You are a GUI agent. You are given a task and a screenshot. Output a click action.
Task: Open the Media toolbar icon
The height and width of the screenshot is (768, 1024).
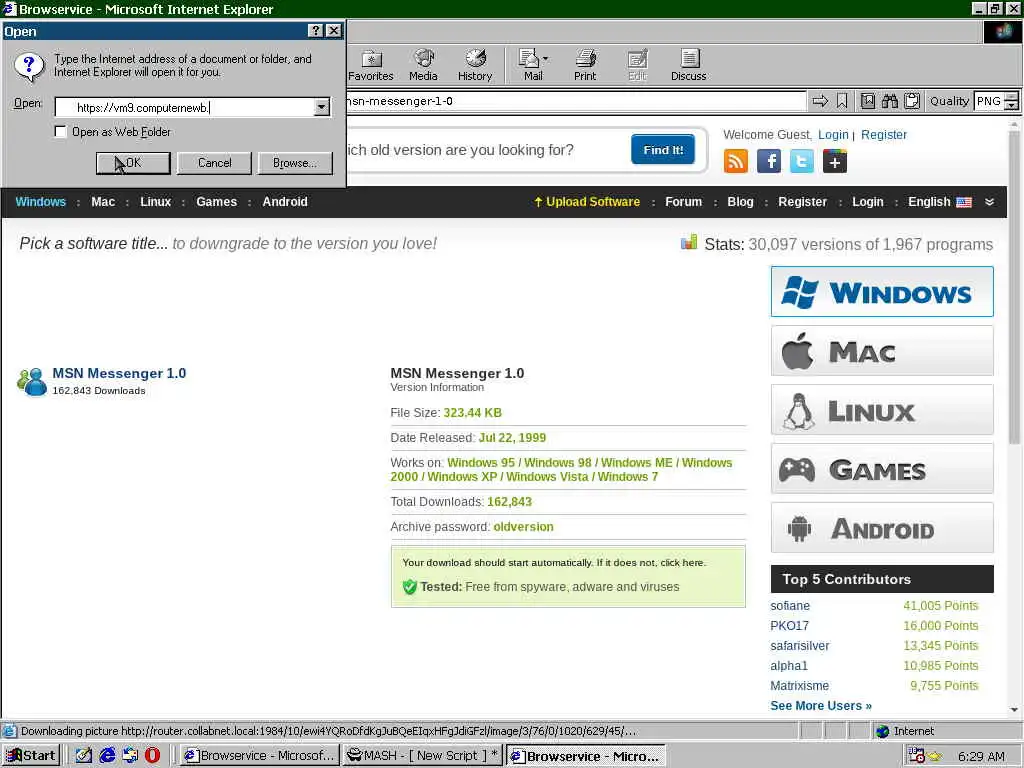point(423,65)
